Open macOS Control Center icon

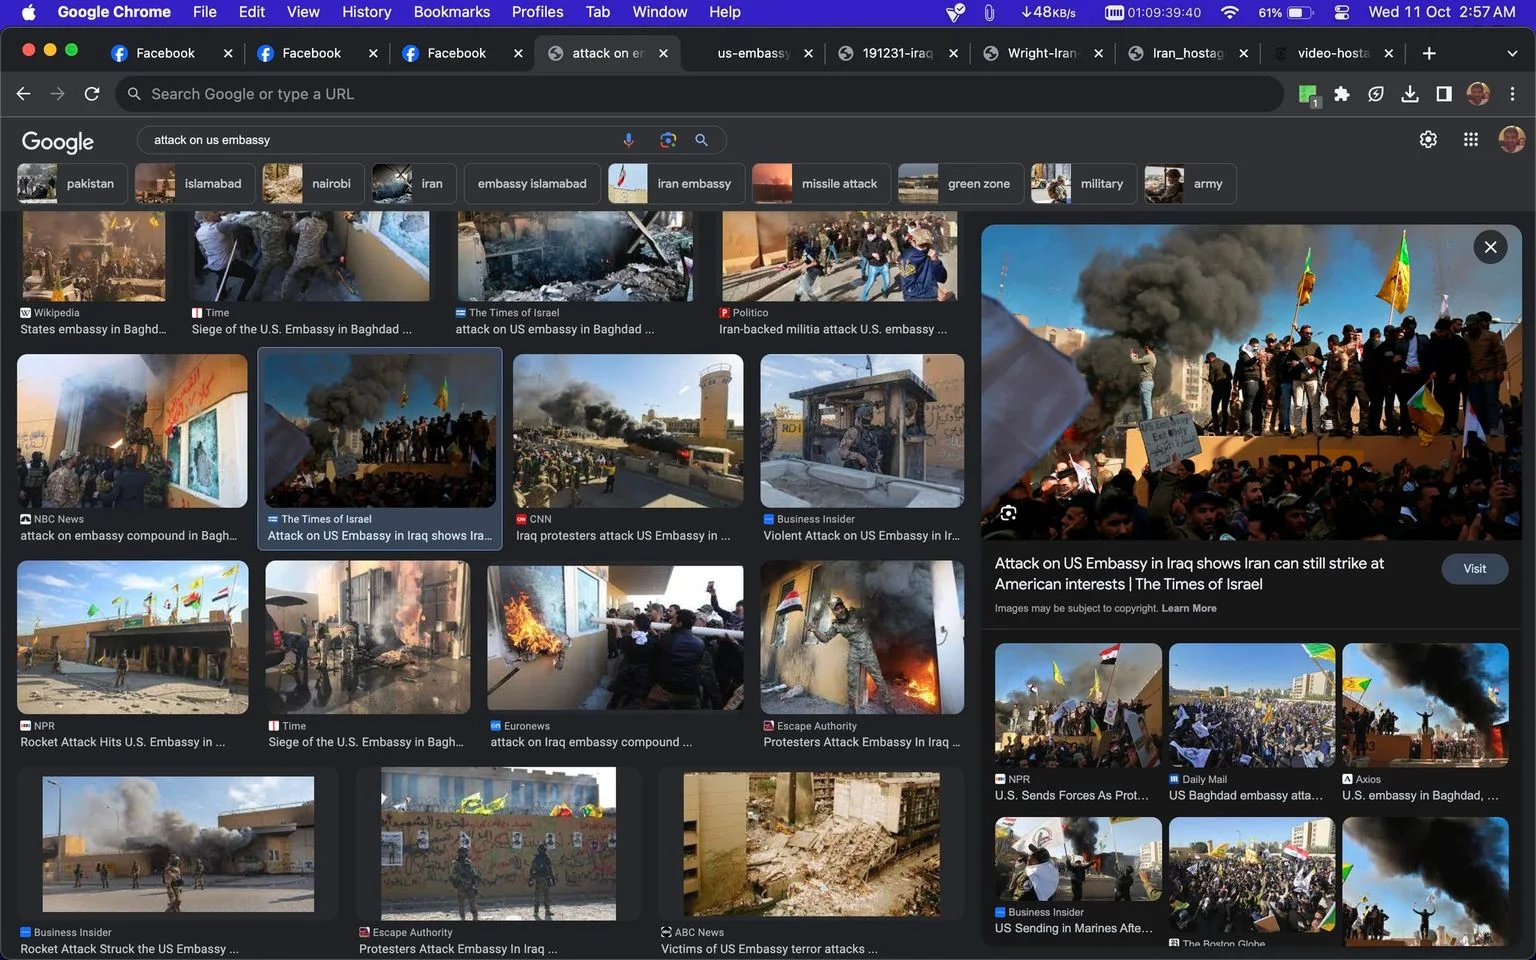pyautogui.click(x=1342, y=12)
